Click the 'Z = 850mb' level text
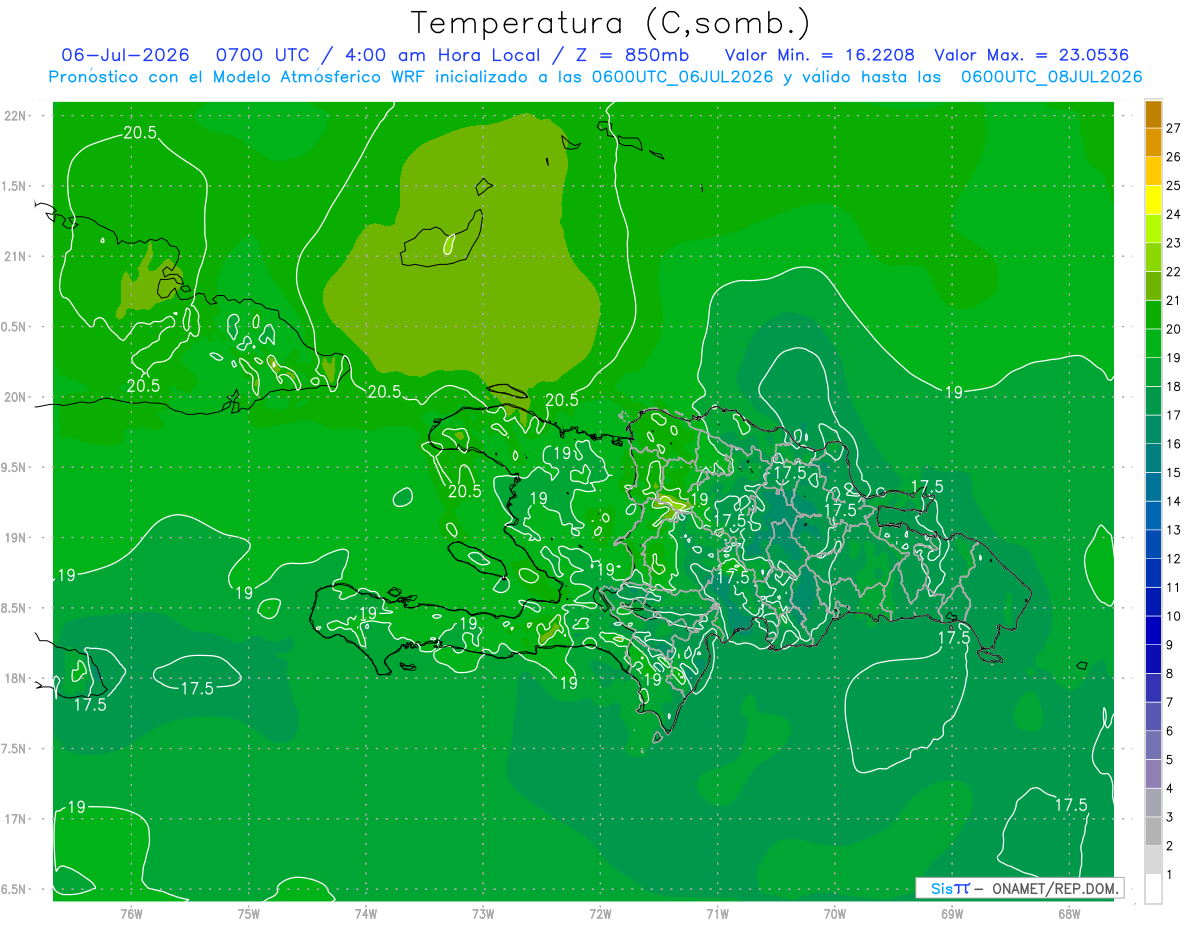Image resolution: width=1200 pixels, height=927 pixels. click(x=630, y=55)
